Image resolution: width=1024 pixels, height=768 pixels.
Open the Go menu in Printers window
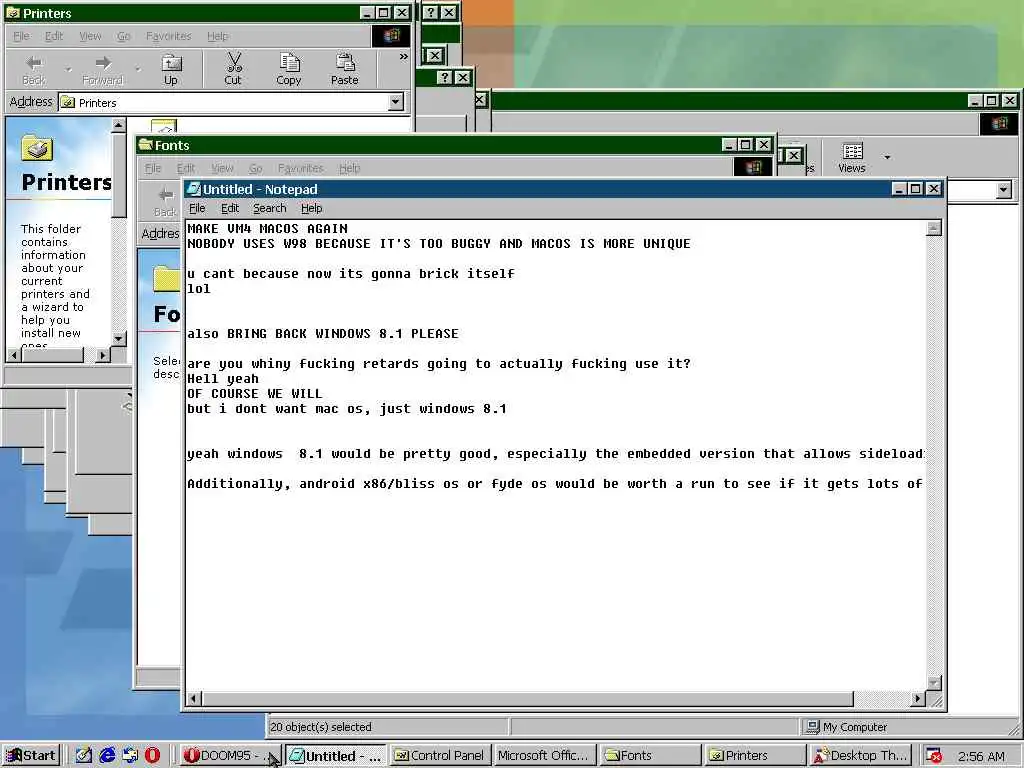tap(123, 36)
